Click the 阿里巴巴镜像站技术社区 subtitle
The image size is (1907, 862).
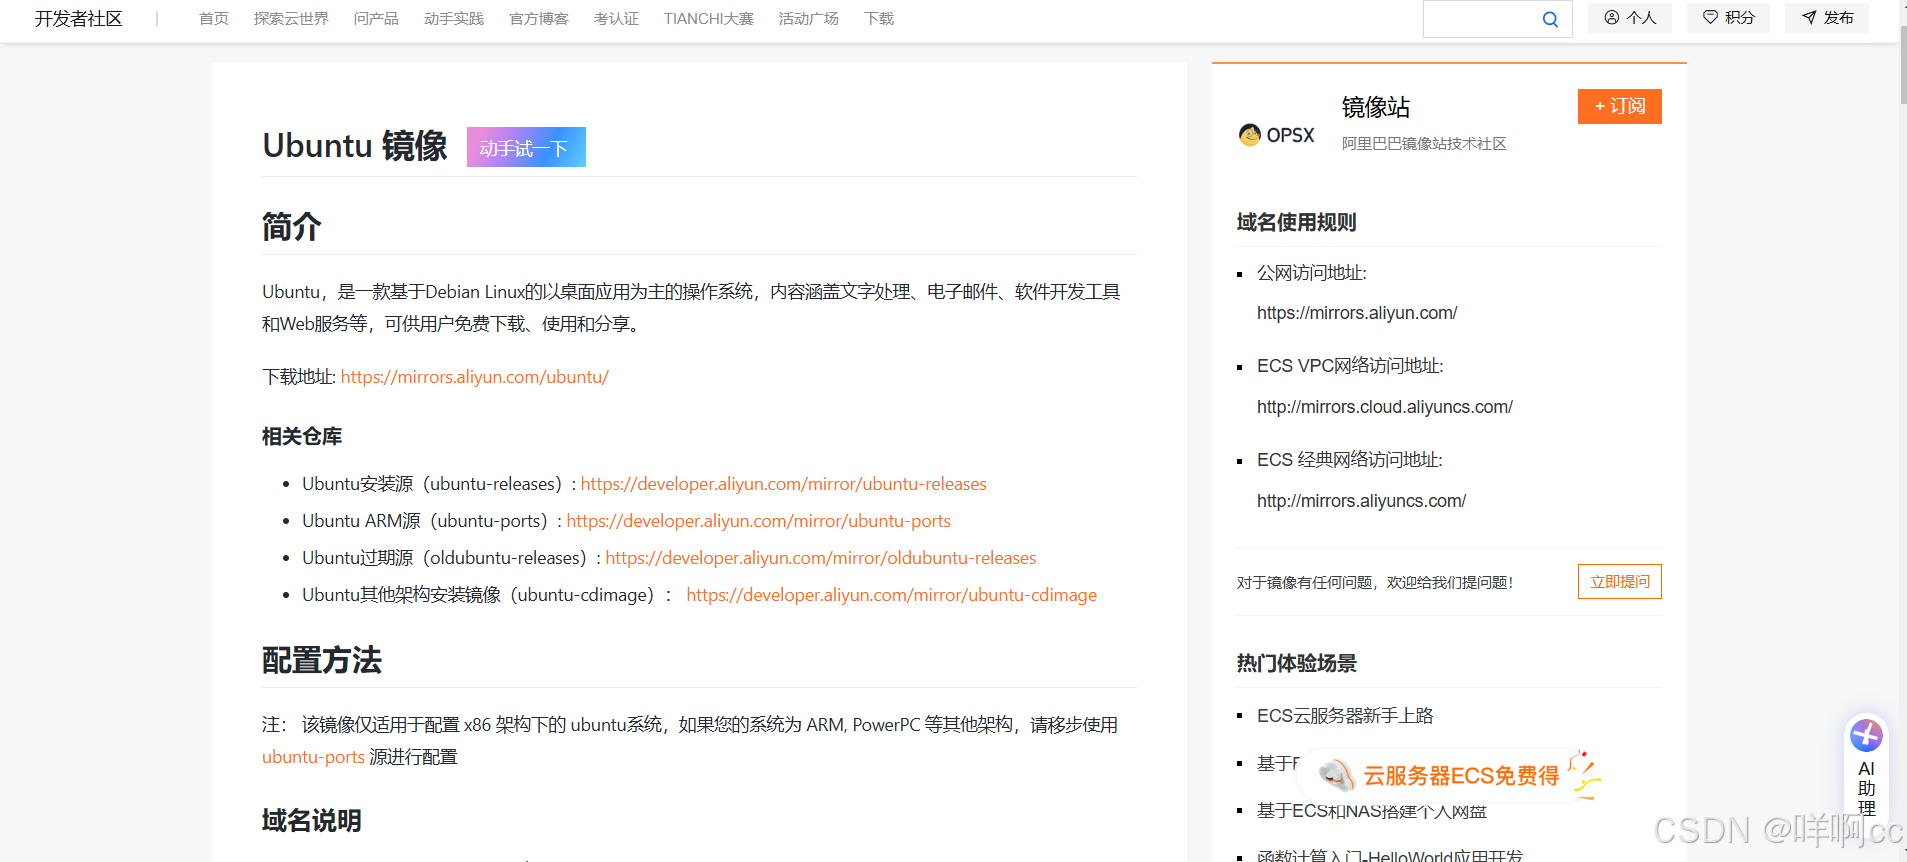click(1424, 144)
